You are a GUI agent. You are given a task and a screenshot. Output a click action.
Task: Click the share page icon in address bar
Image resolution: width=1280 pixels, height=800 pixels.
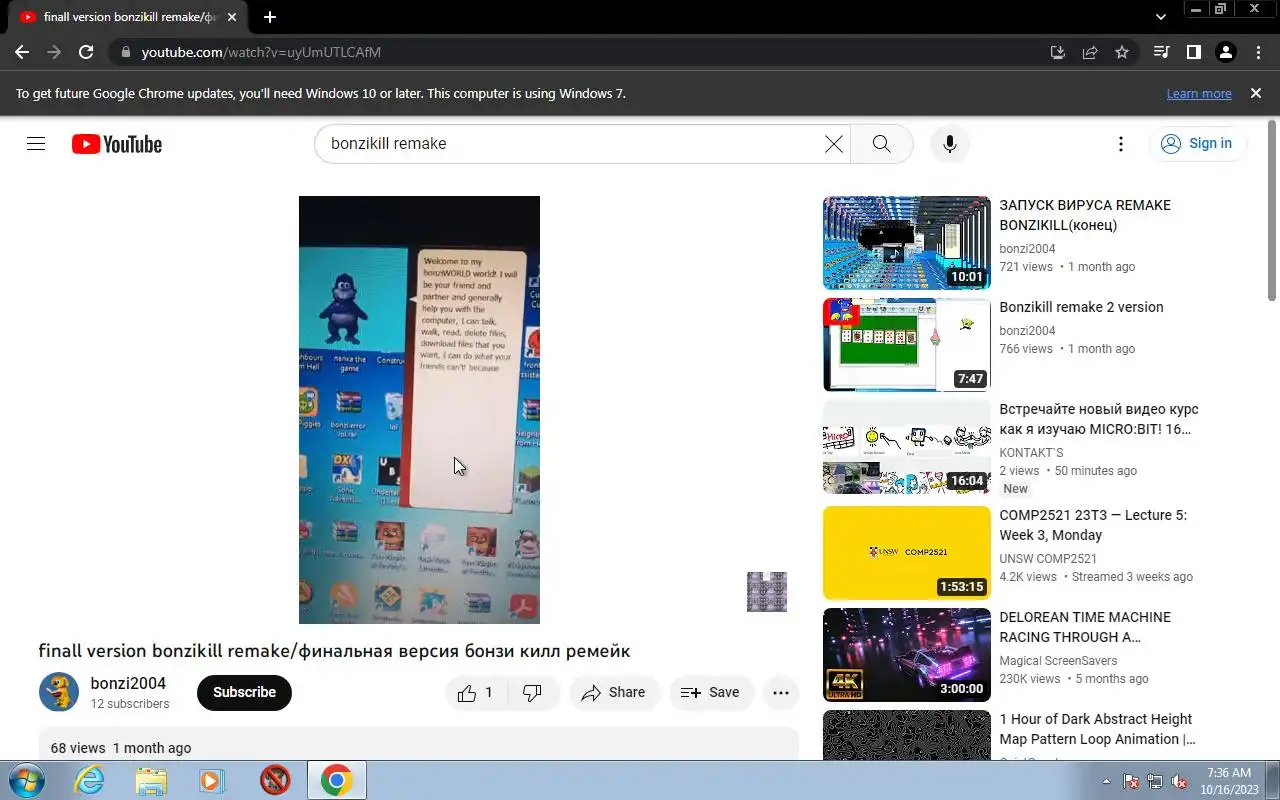(1090, 52)
